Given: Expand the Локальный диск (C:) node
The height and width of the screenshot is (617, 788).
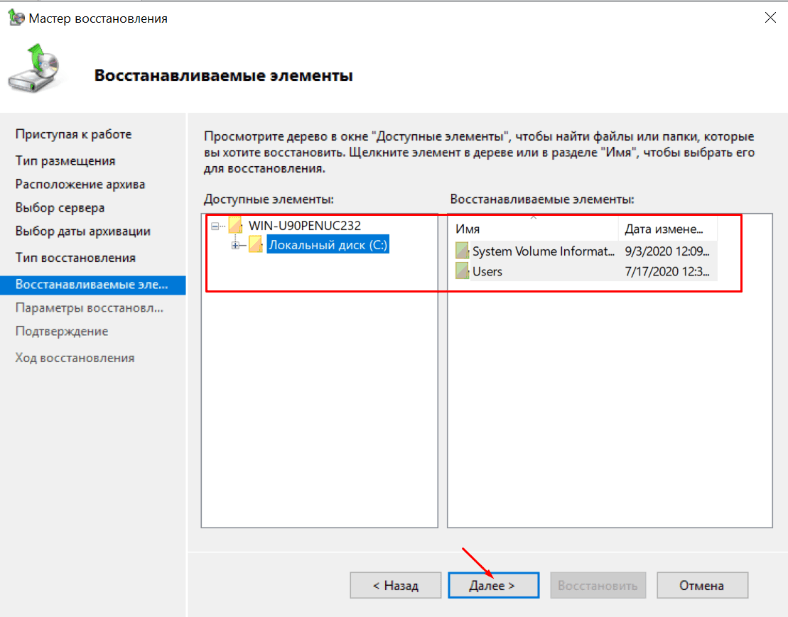Looking at the screenshot, I should 235,245.
